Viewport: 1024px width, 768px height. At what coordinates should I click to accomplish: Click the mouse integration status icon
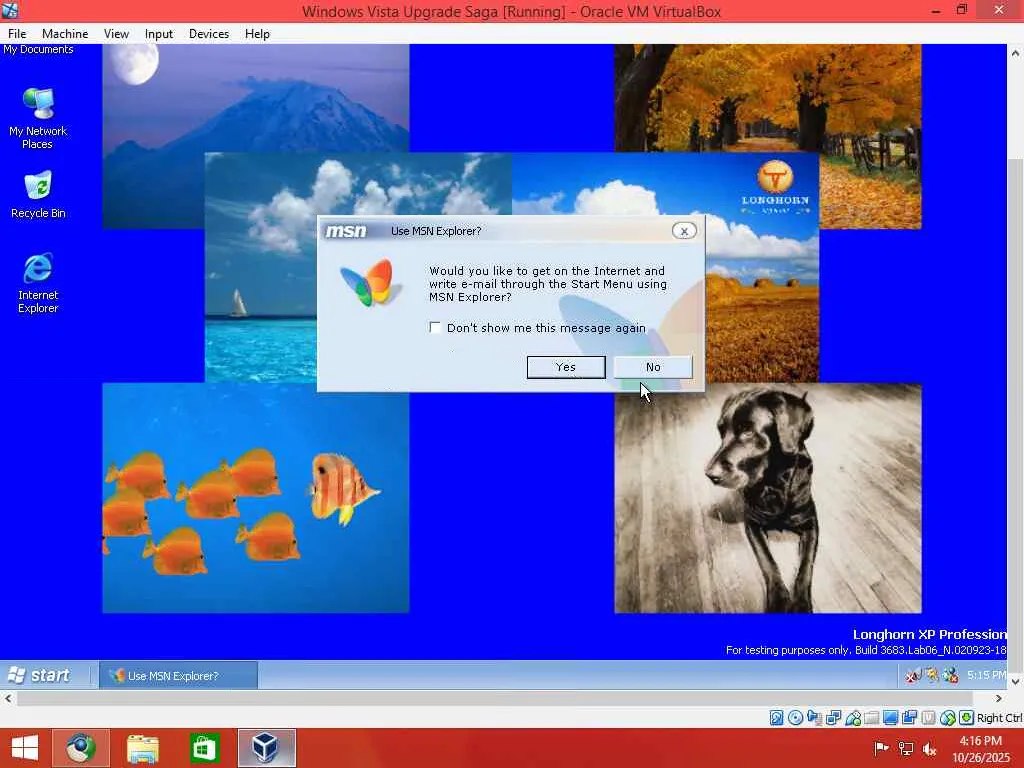pos(948,718)
